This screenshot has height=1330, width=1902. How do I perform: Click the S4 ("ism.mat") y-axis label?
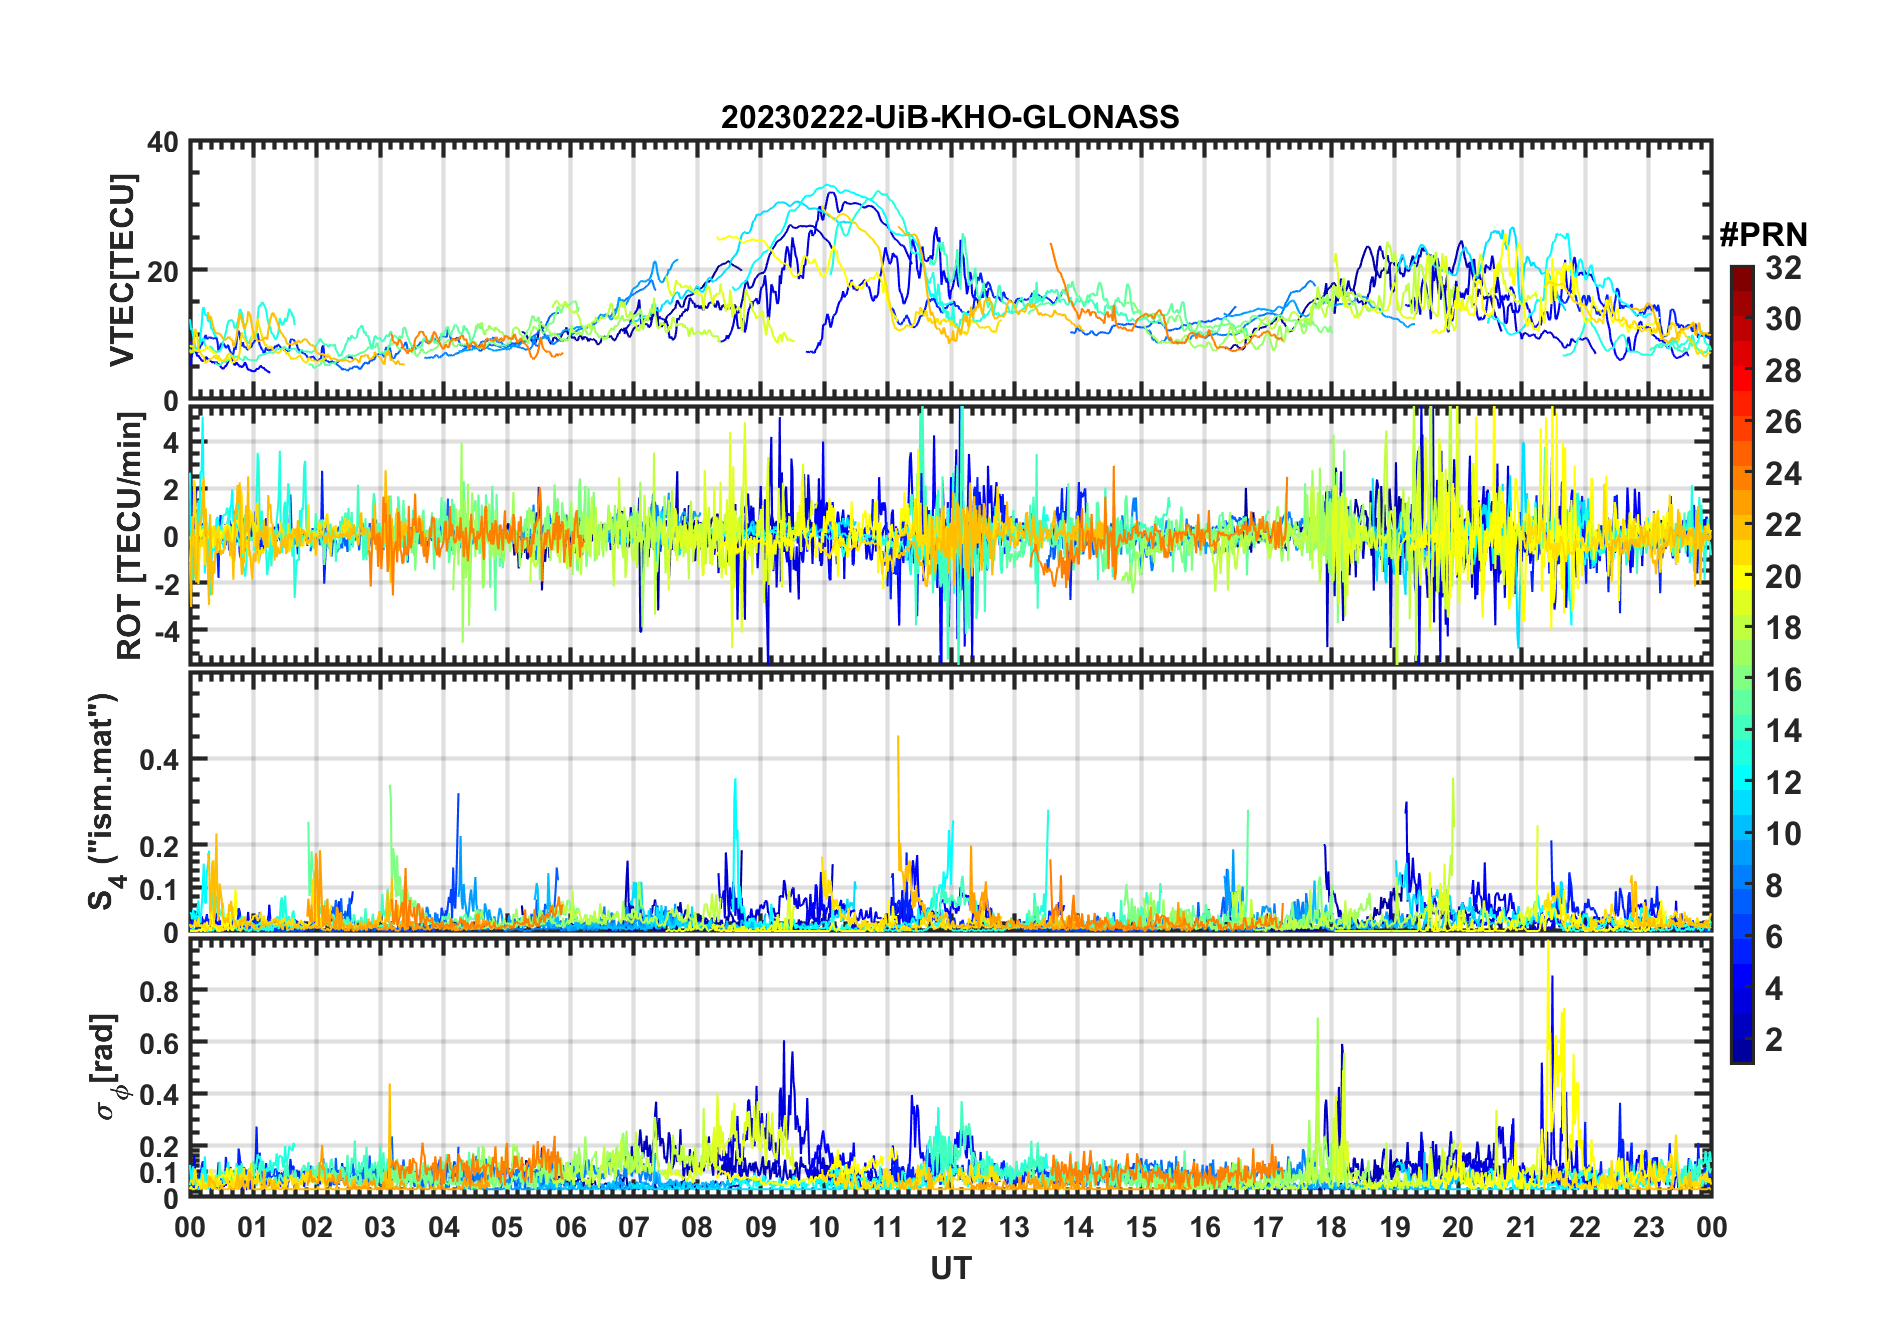pos(104,801)
